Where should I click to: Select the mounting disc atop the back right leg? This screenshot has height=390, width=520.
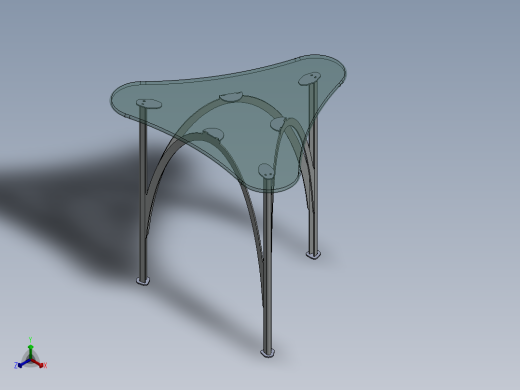[x=310, y=79]
